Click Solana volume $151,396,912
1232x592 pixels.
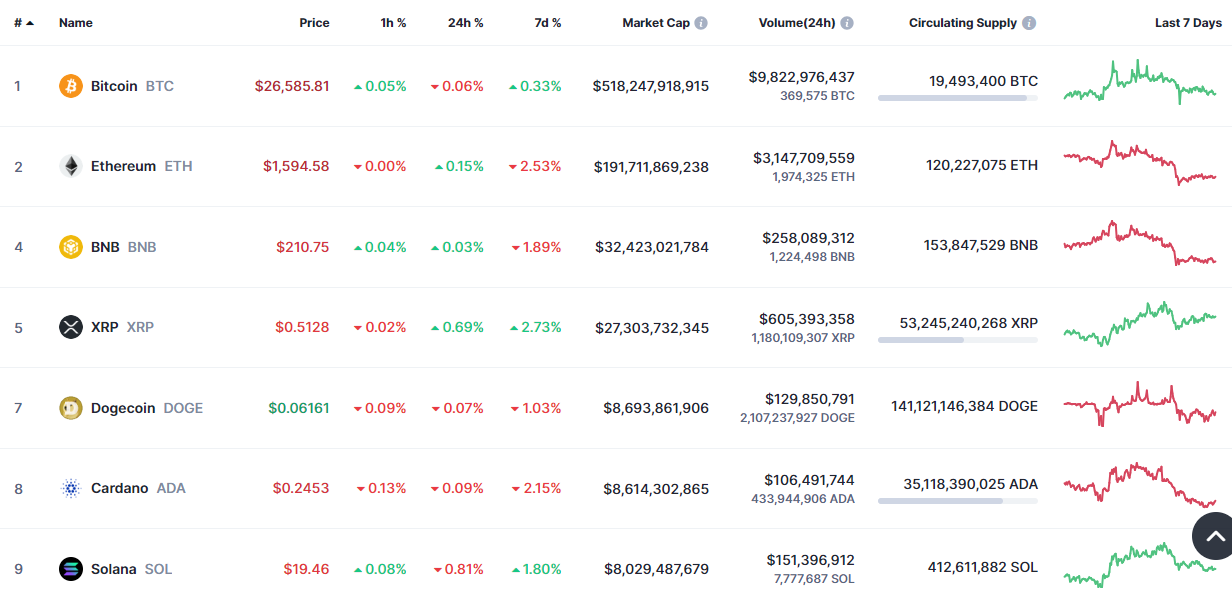pos(811,560)
